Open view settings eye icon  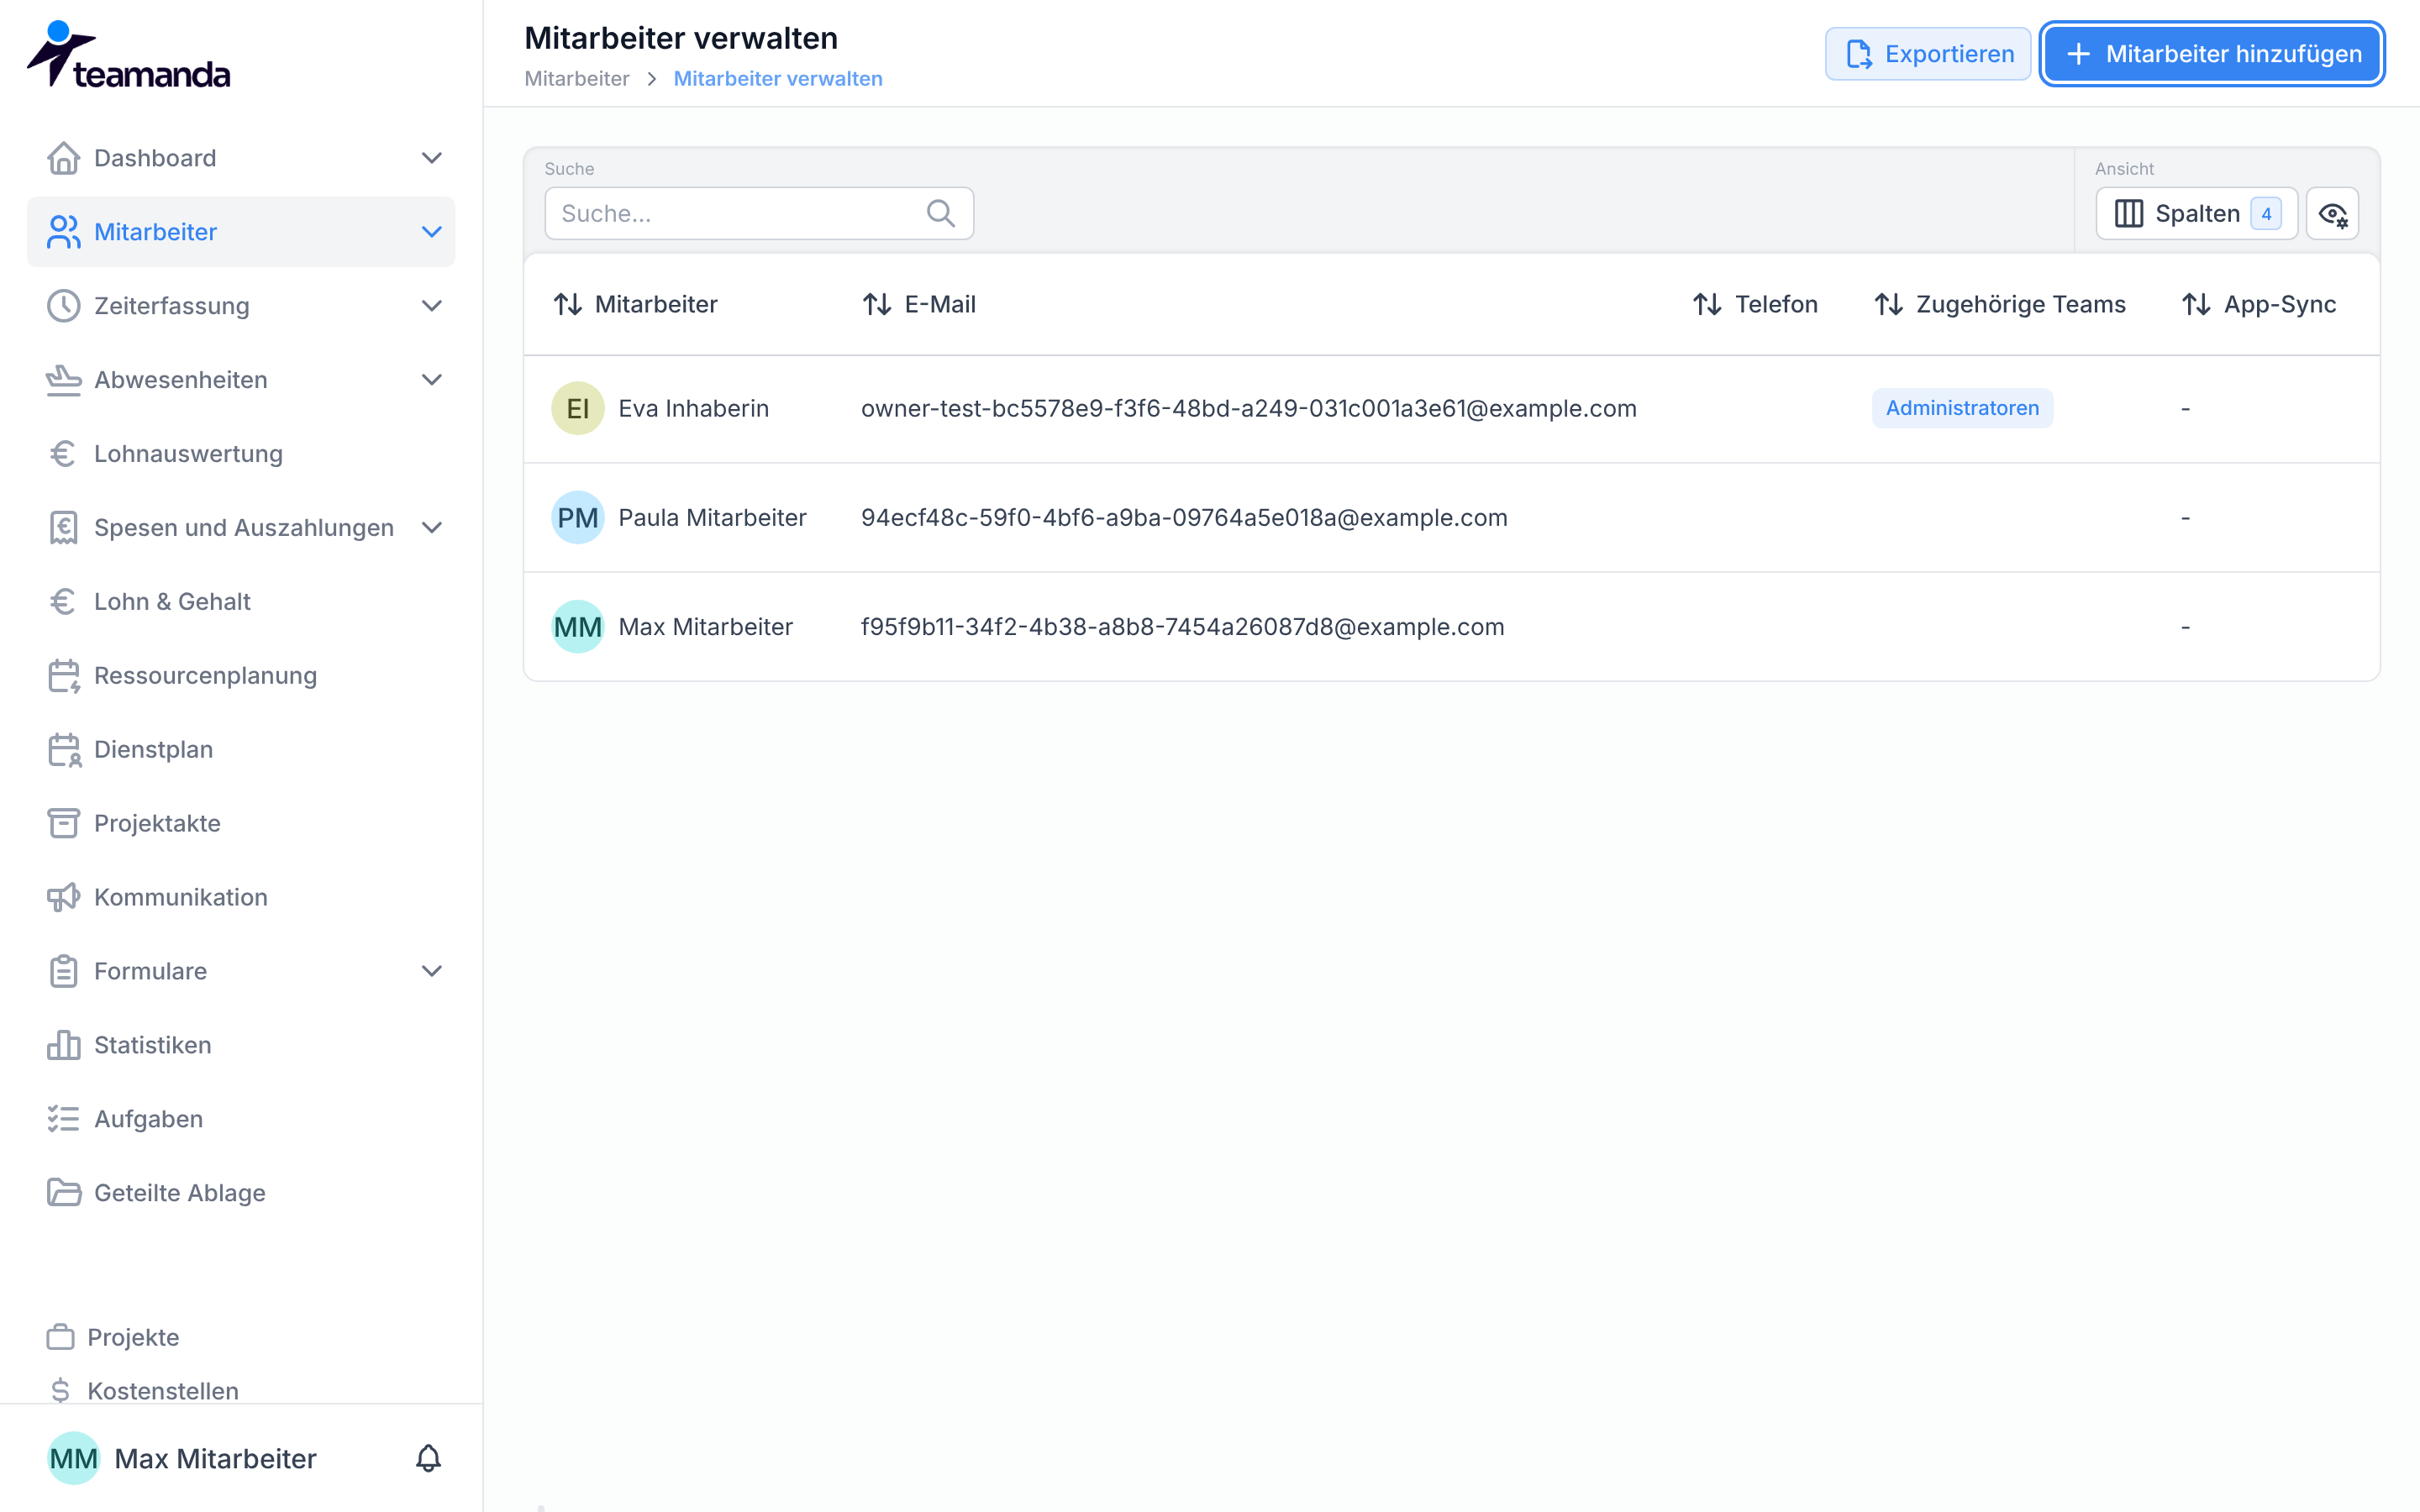[x=2332, y=214]
